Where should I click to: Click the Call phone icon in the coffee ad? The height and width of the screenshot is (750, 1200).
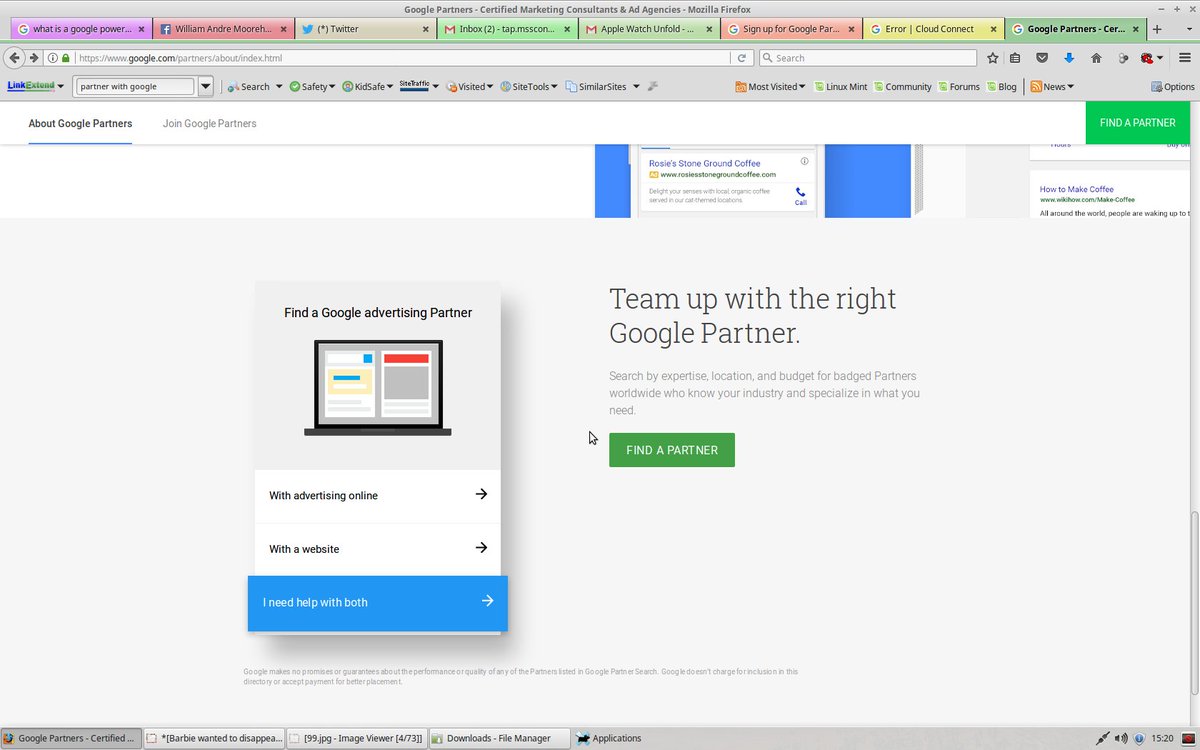[800, 195]
